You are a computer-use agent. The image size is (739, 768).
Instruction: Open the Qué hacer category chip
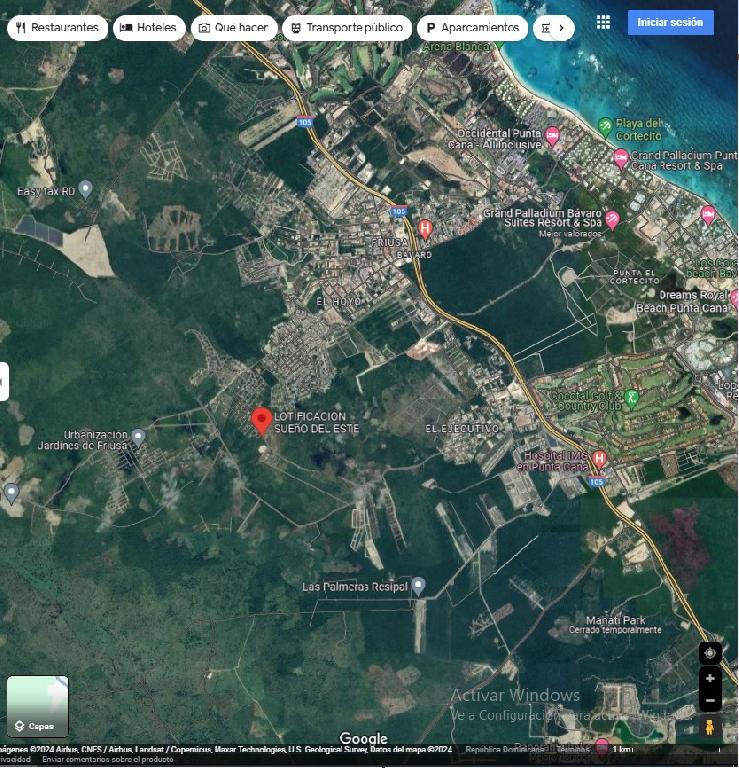[234, 27]
